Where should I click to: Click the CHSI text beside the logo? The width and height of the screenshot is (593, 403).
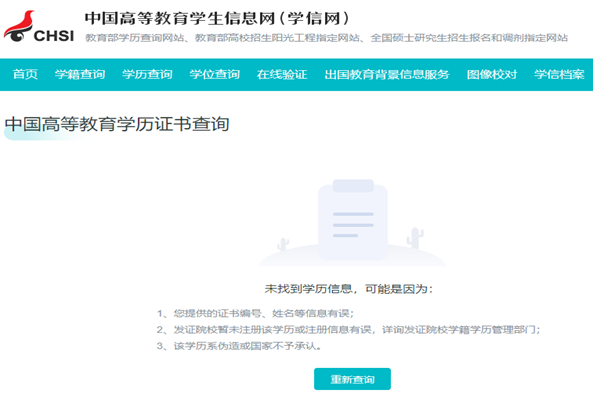coord(54,36)
